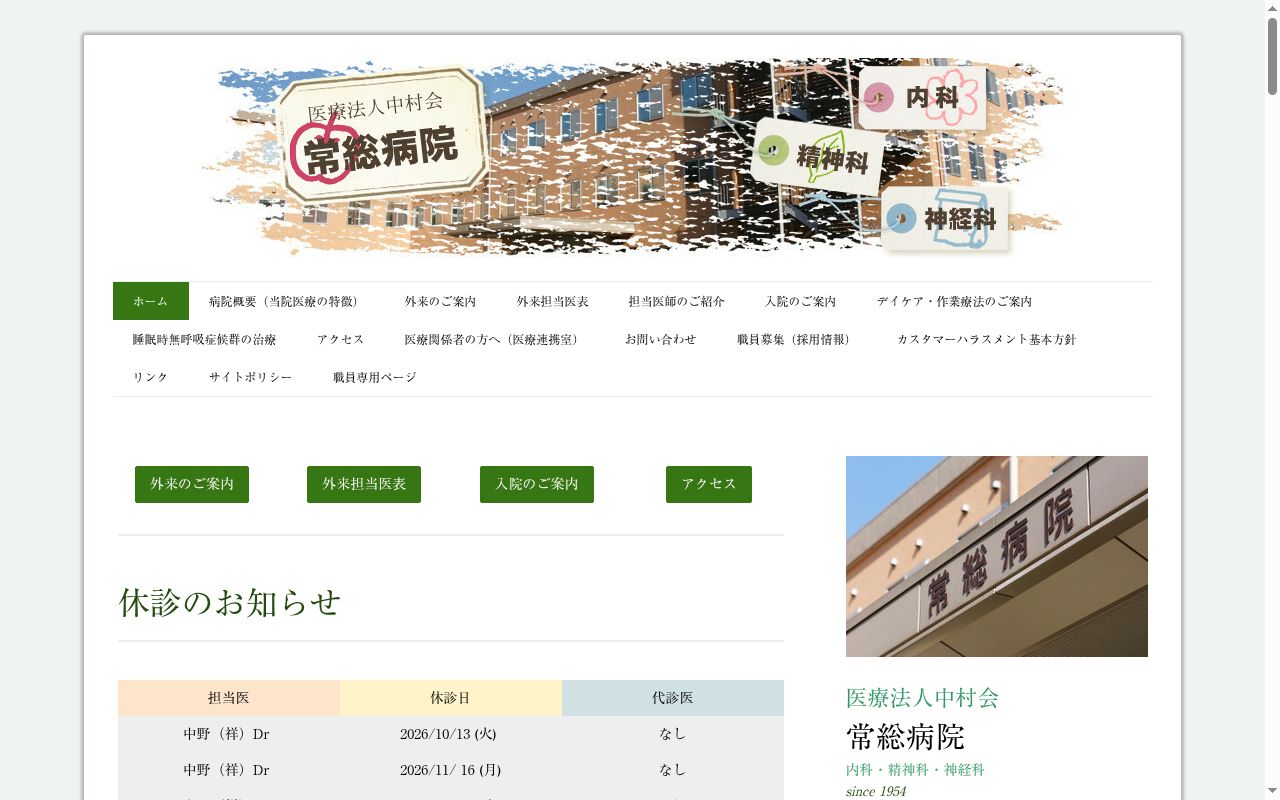Viewport: 1280px width, 800px height.
Task: Click the page vertical scrollbar thumb
Action: [x=1272, y=55]
